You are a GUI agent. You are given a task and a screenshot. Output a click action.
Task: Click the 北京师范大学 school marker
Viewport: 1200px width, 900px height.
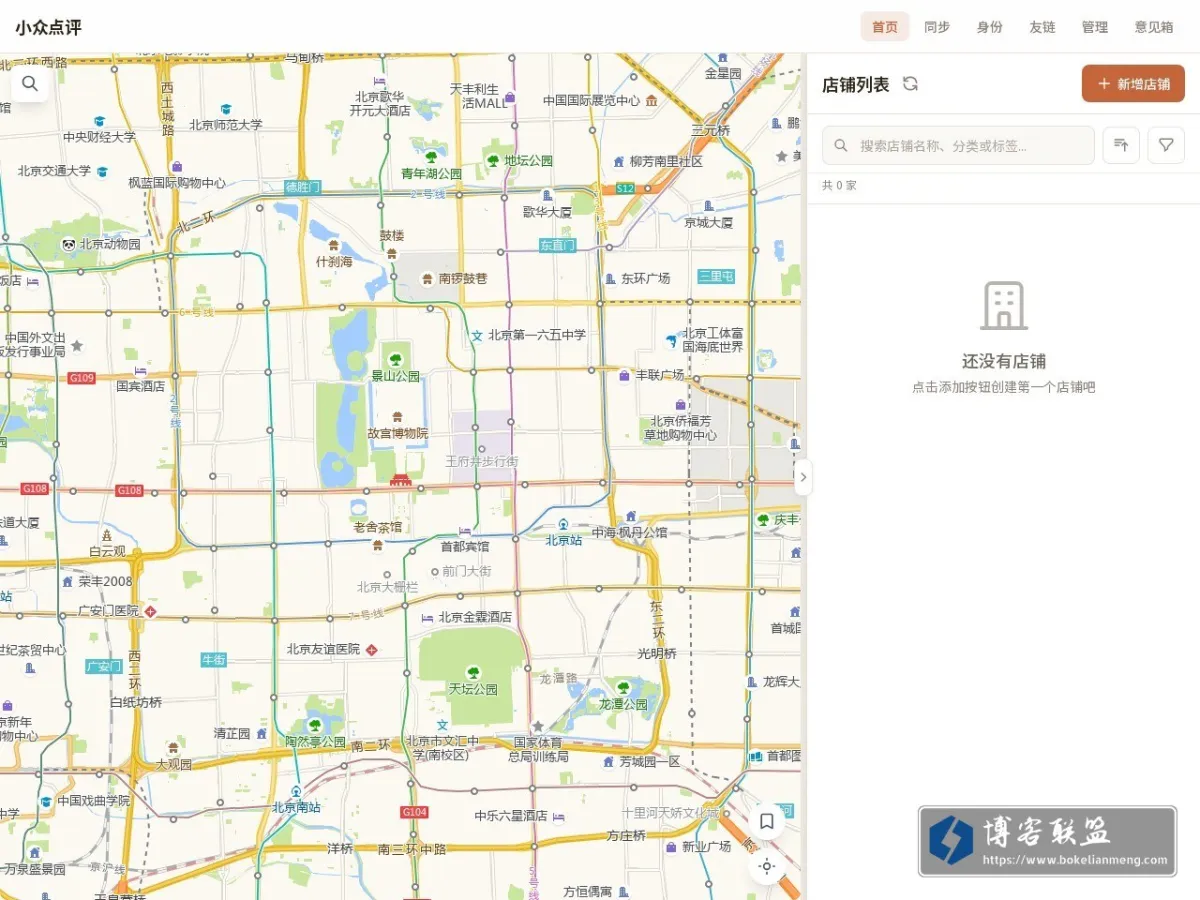pyautogui.click(x=226, y=108)
